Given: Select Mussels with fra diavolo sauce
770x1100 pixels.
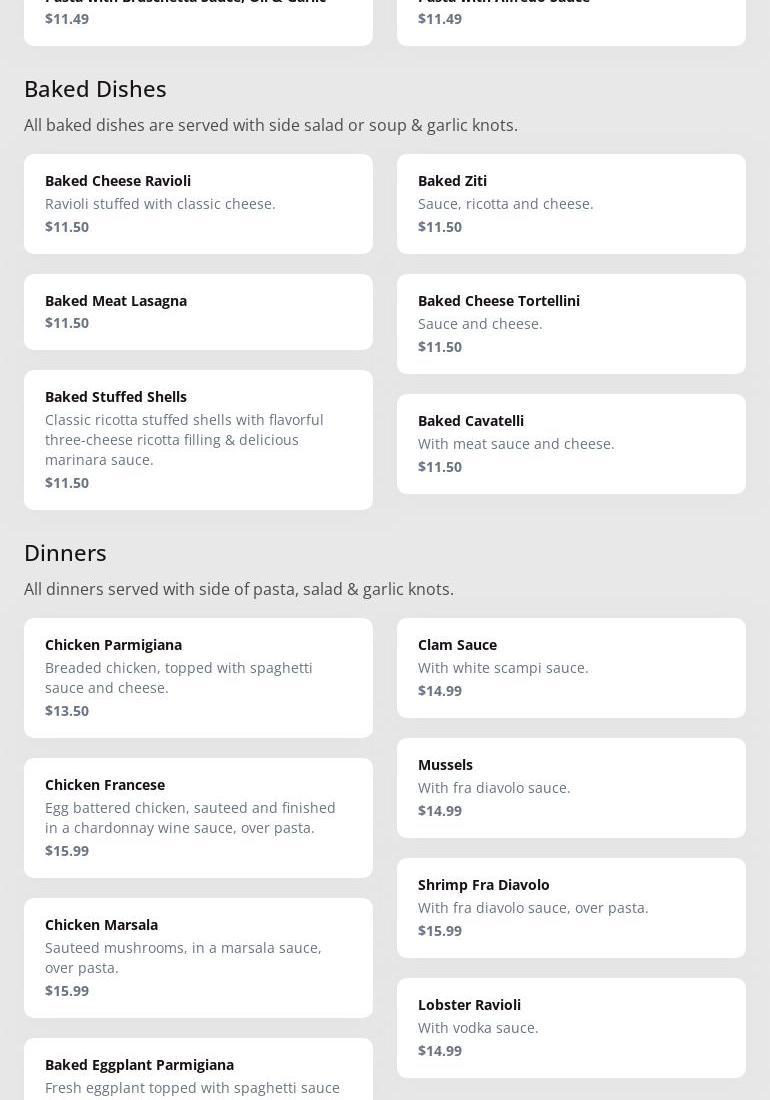Looking at the screenshot, I should 571,787.
